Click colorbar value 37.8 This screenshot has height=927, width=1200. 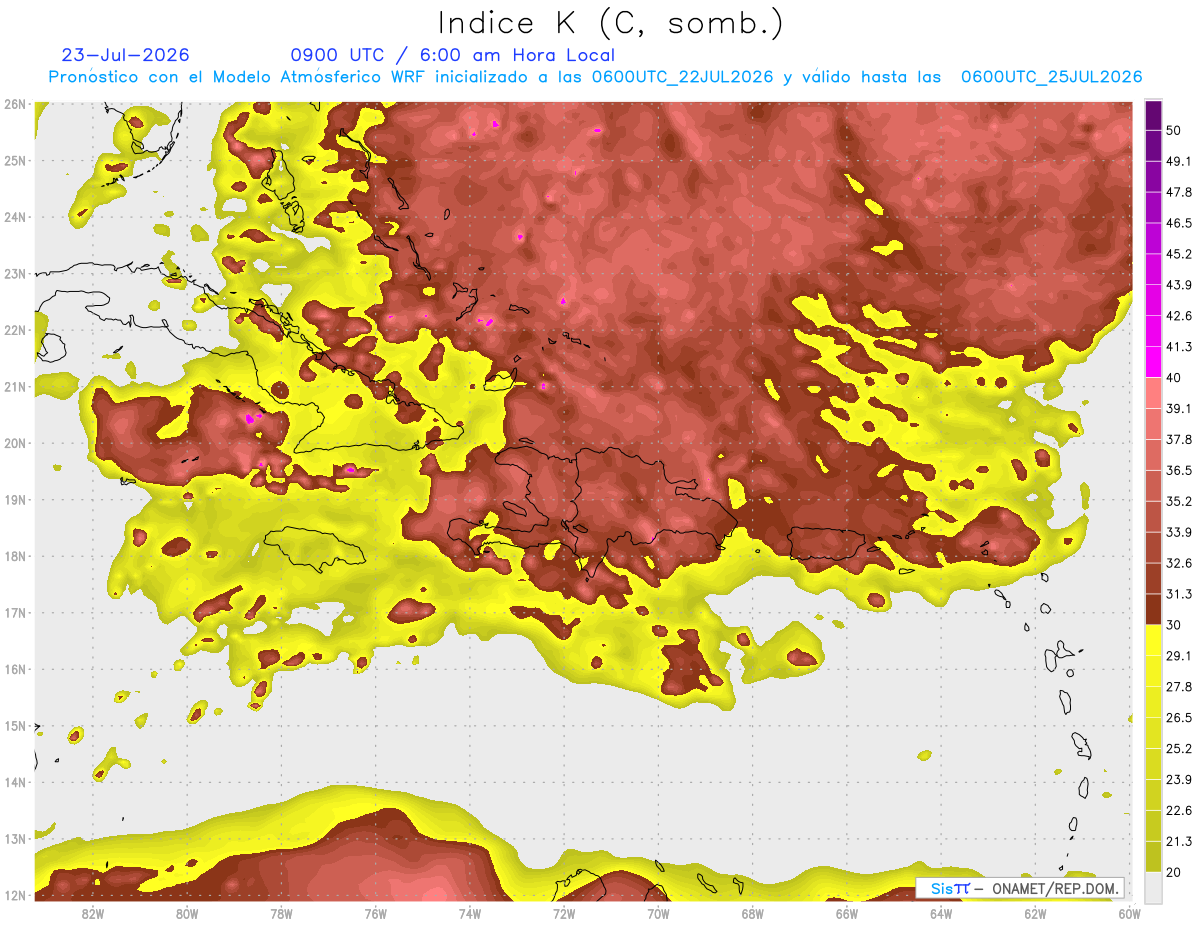1179,439
